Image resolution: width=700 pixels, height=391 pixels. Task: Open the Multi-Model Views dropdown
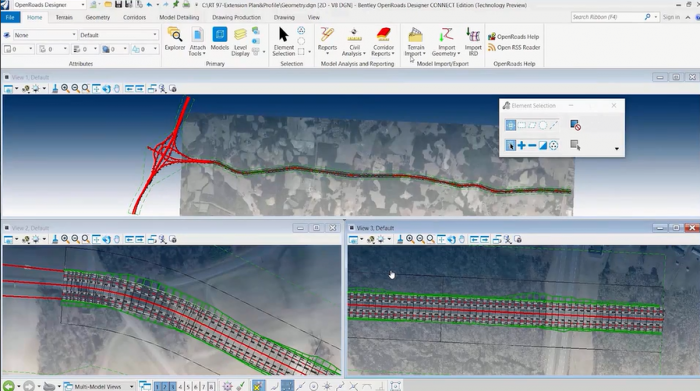pyautogui.click(x=99, y=387)
